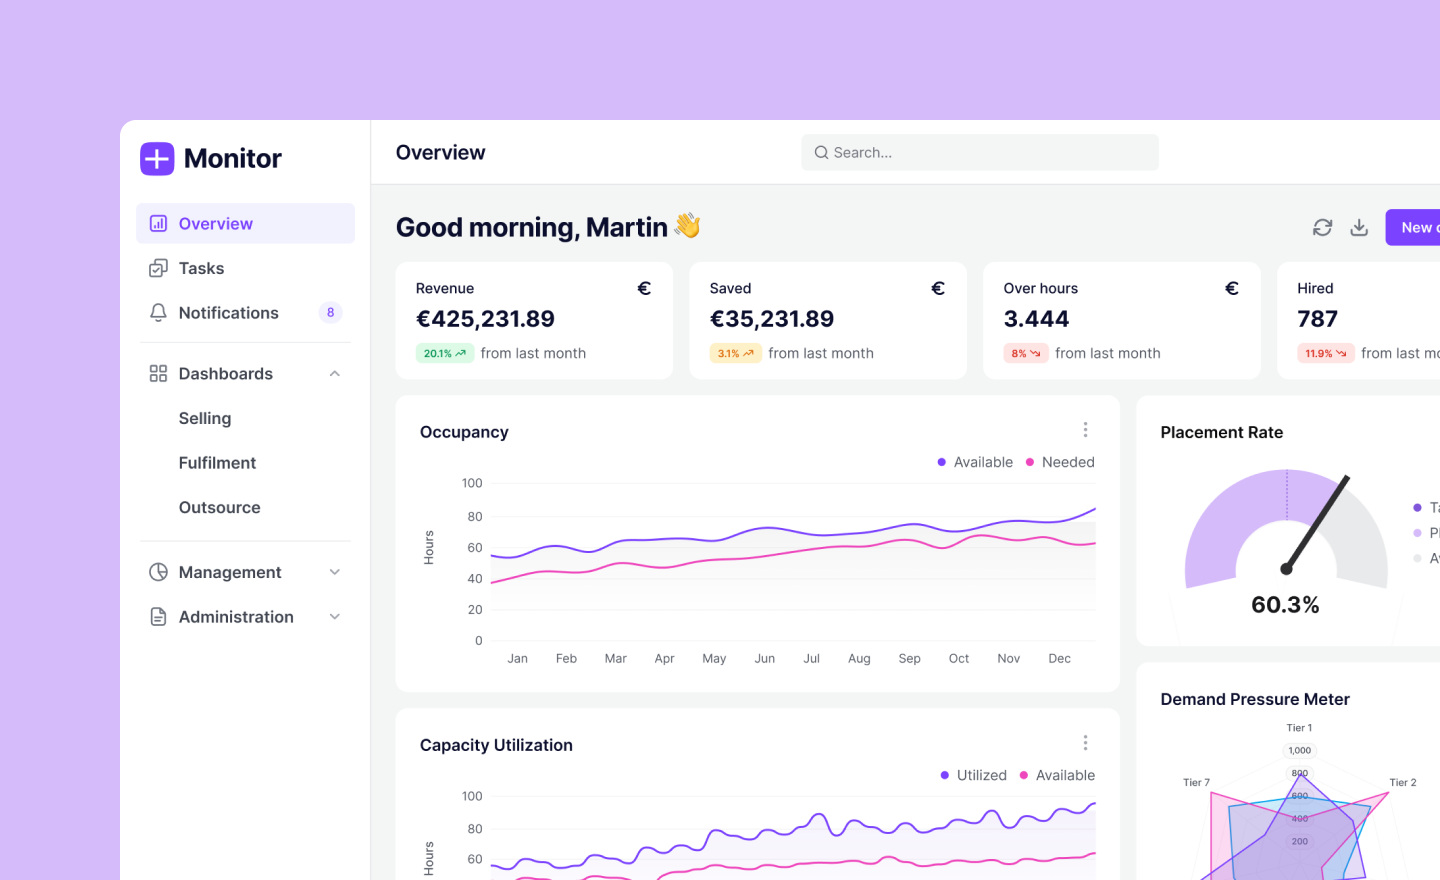Click the Administration section label
This screenshot has height=880, width=1440.
click(236, 617)
